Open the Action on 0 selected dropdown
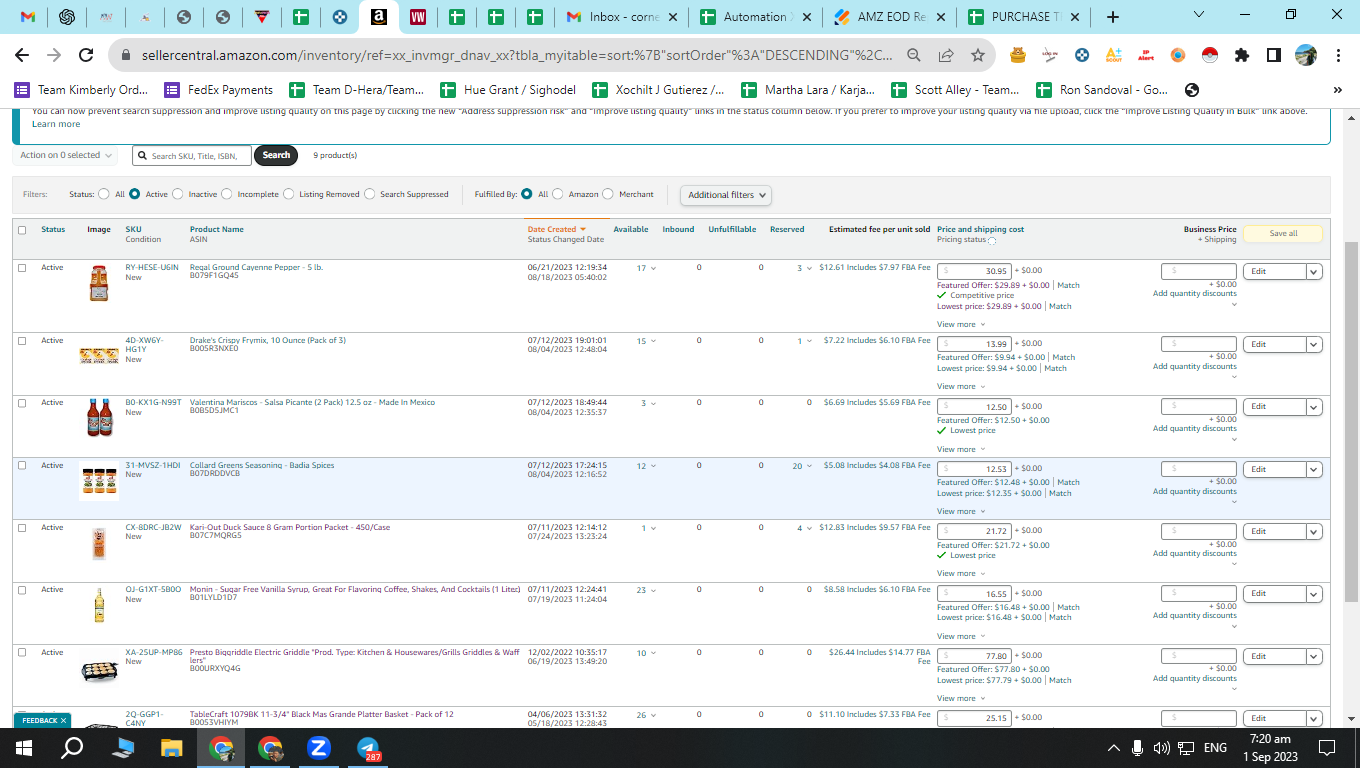 click(x=66, y=155)
